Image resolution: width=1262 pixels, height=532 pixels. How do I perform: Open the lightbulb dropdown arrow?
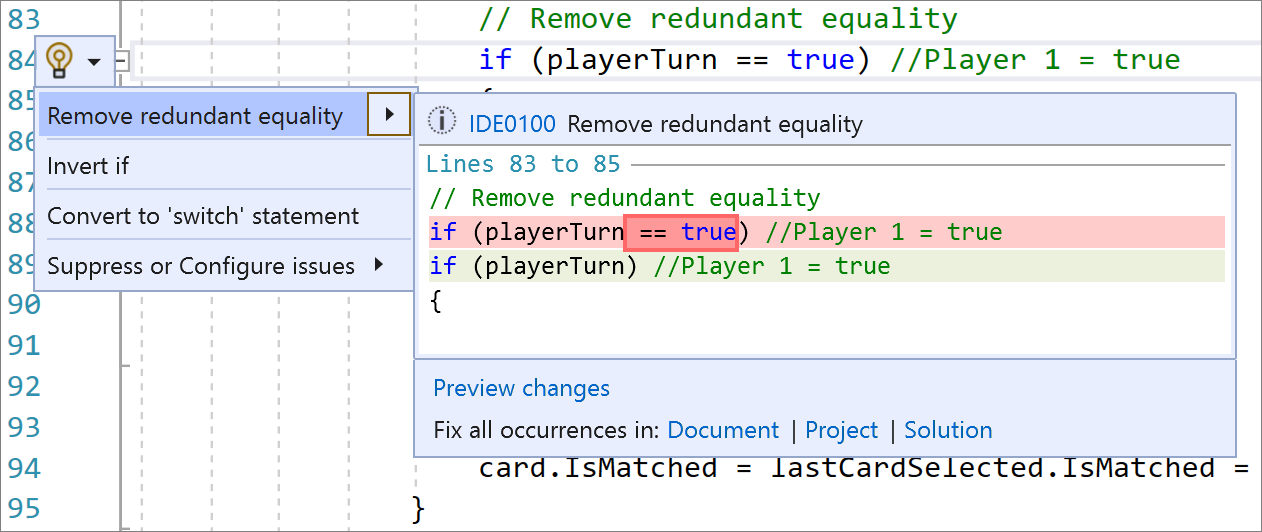(94, 62)
